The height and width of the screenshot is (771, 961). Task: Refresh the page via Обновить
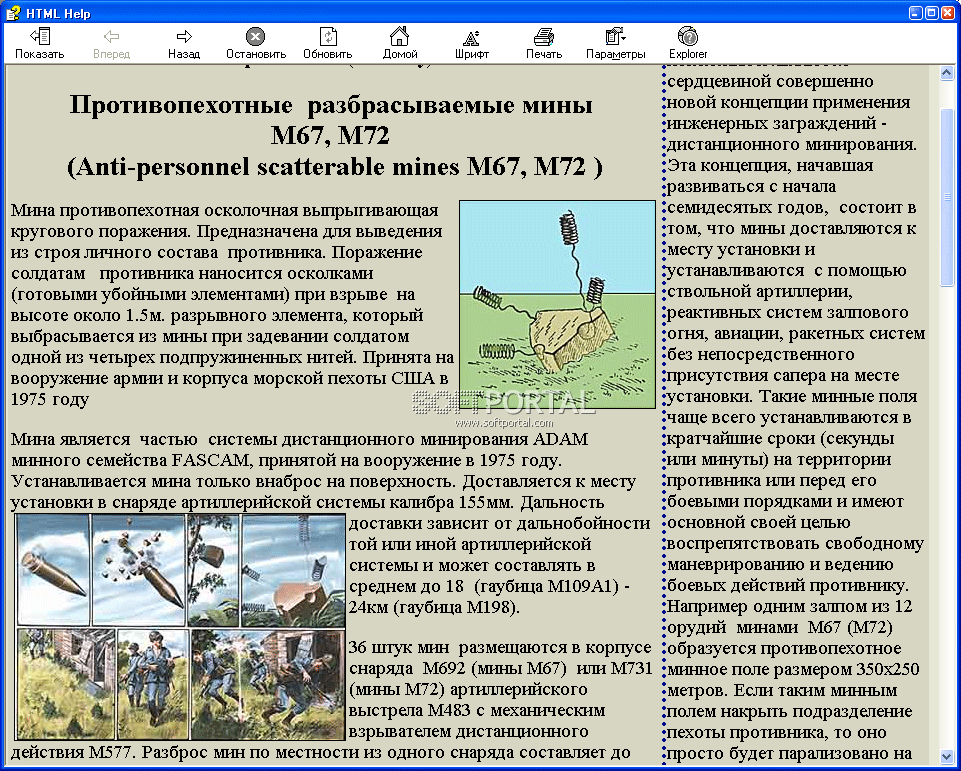point(328,43)
